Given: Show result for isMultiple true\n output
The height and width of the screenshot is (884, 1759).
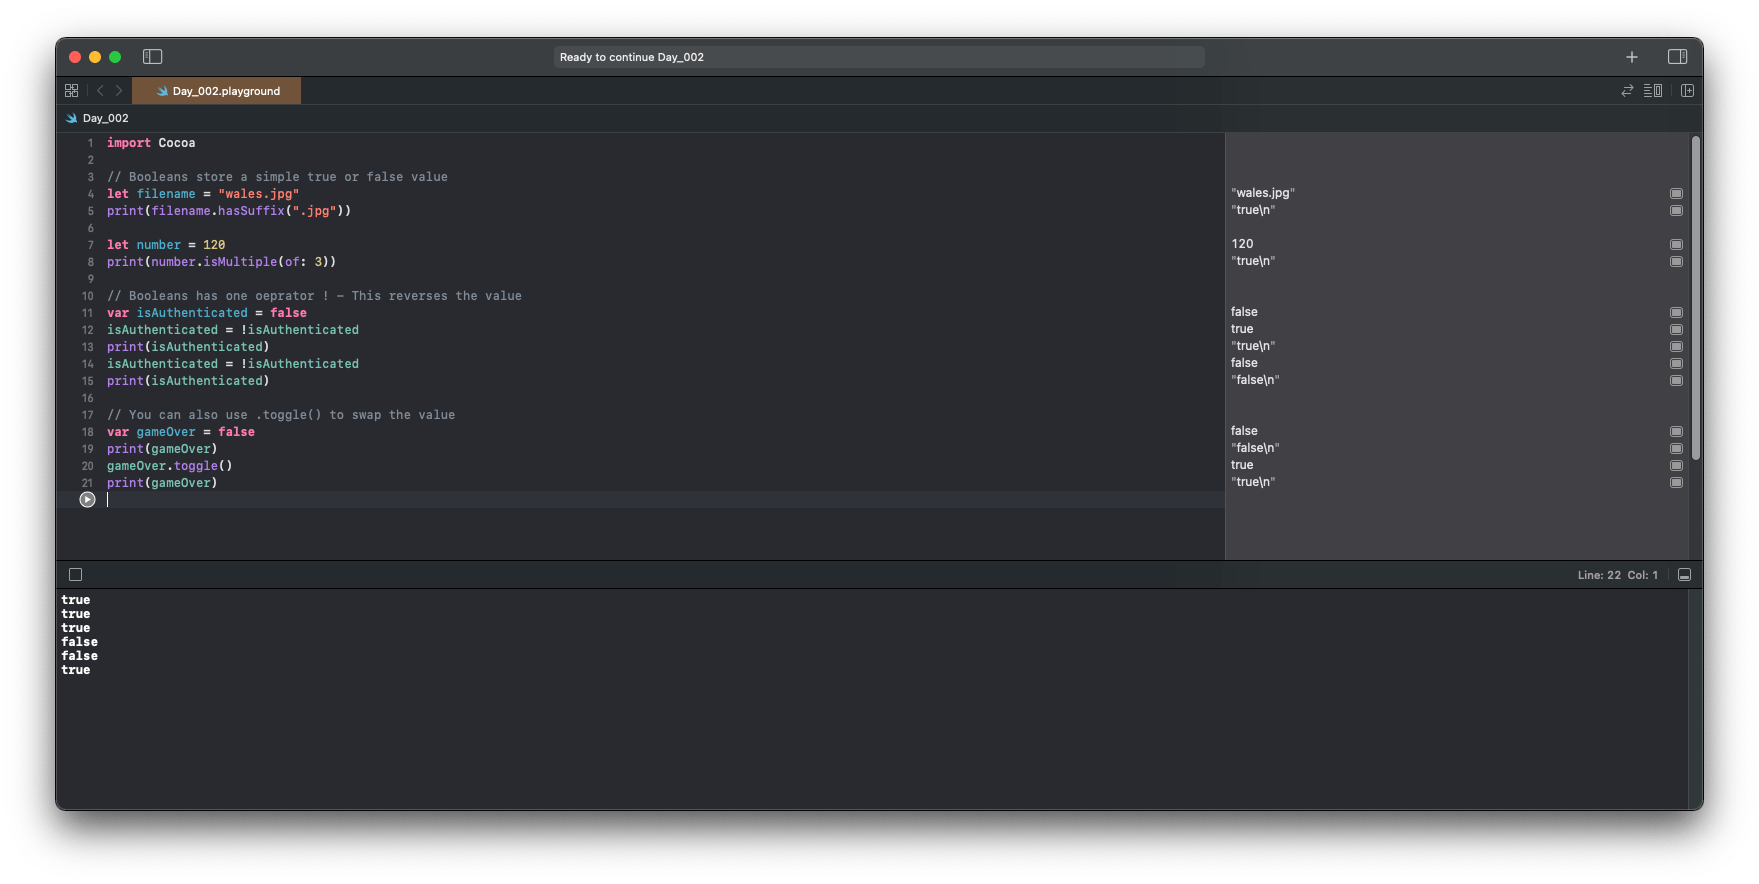Looking at the screenshot, I should coord(1676,261).
